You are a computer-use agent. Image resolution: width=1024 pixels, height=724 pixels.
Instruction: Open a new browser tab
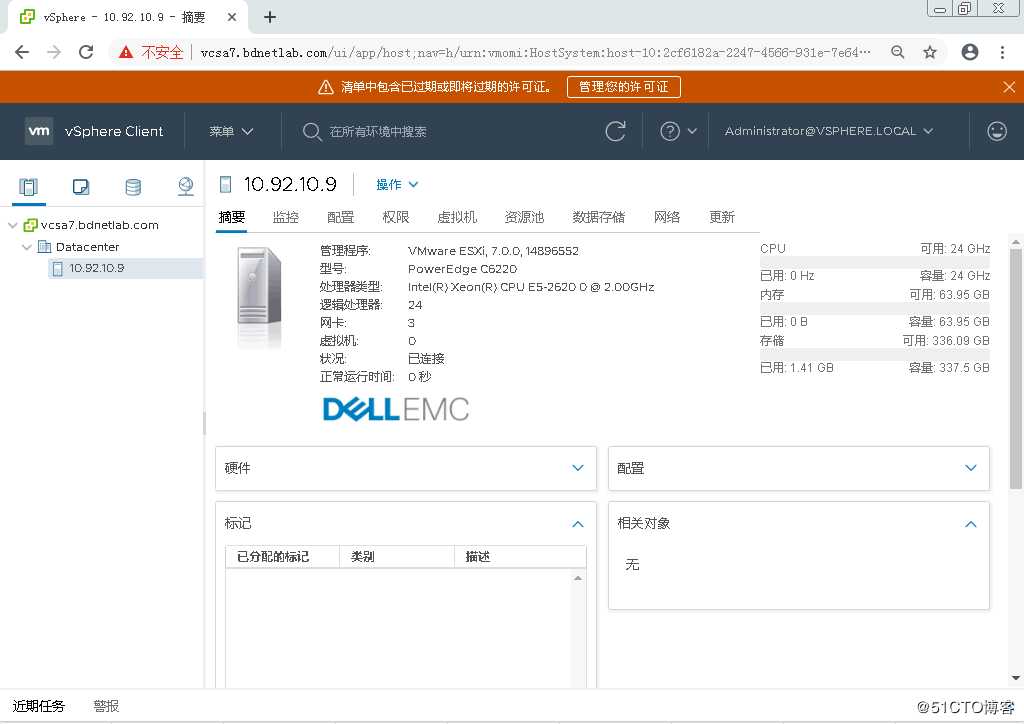tap(270, 17)
